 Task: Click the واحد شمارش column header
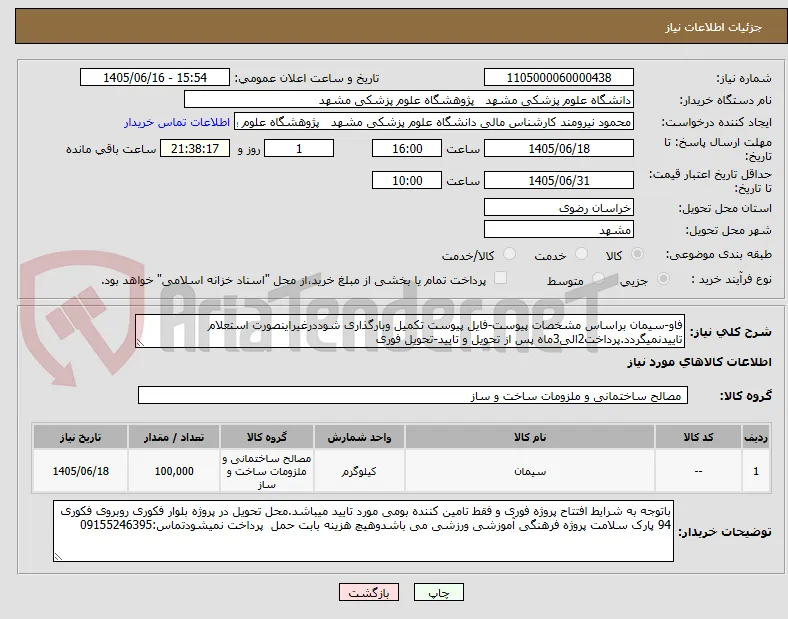tap(359, 437)
